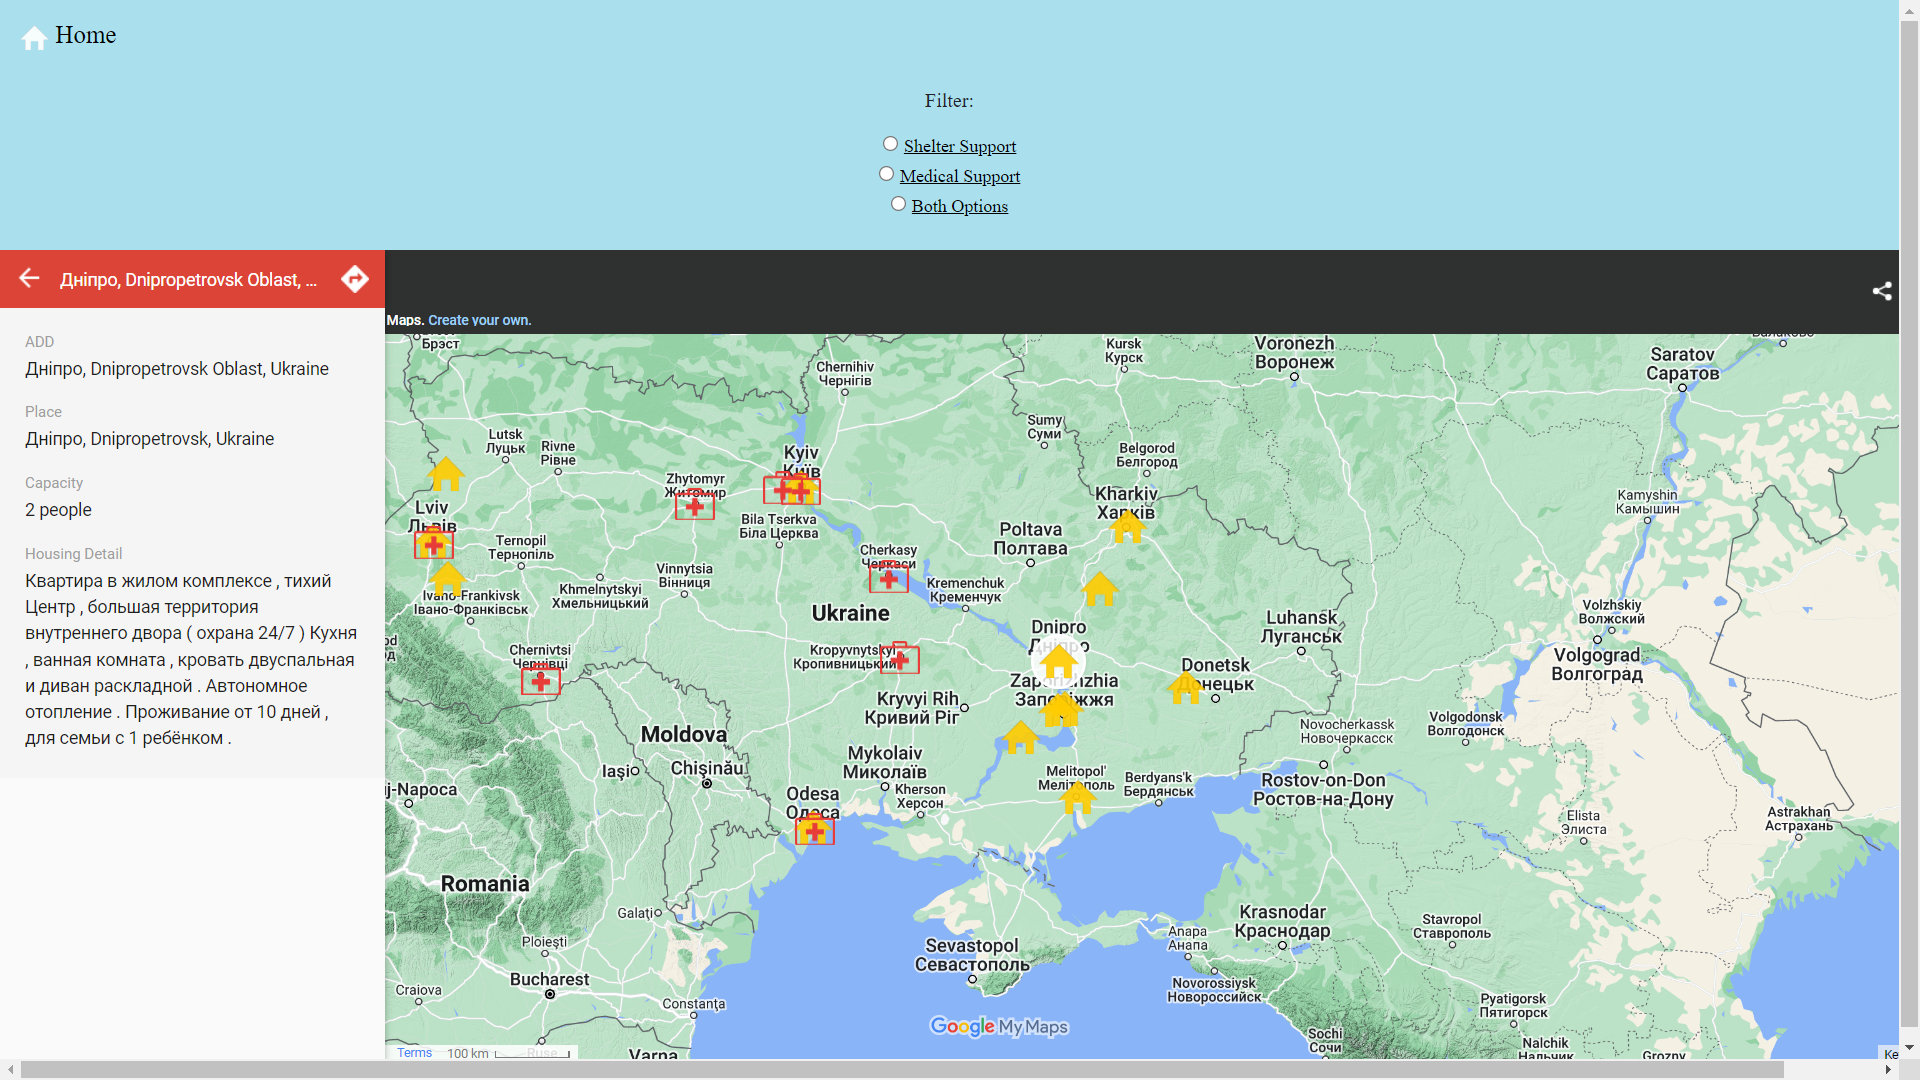Click the Home house icon
Screen dimensions: 1920x1080
(x=34, y=38)
